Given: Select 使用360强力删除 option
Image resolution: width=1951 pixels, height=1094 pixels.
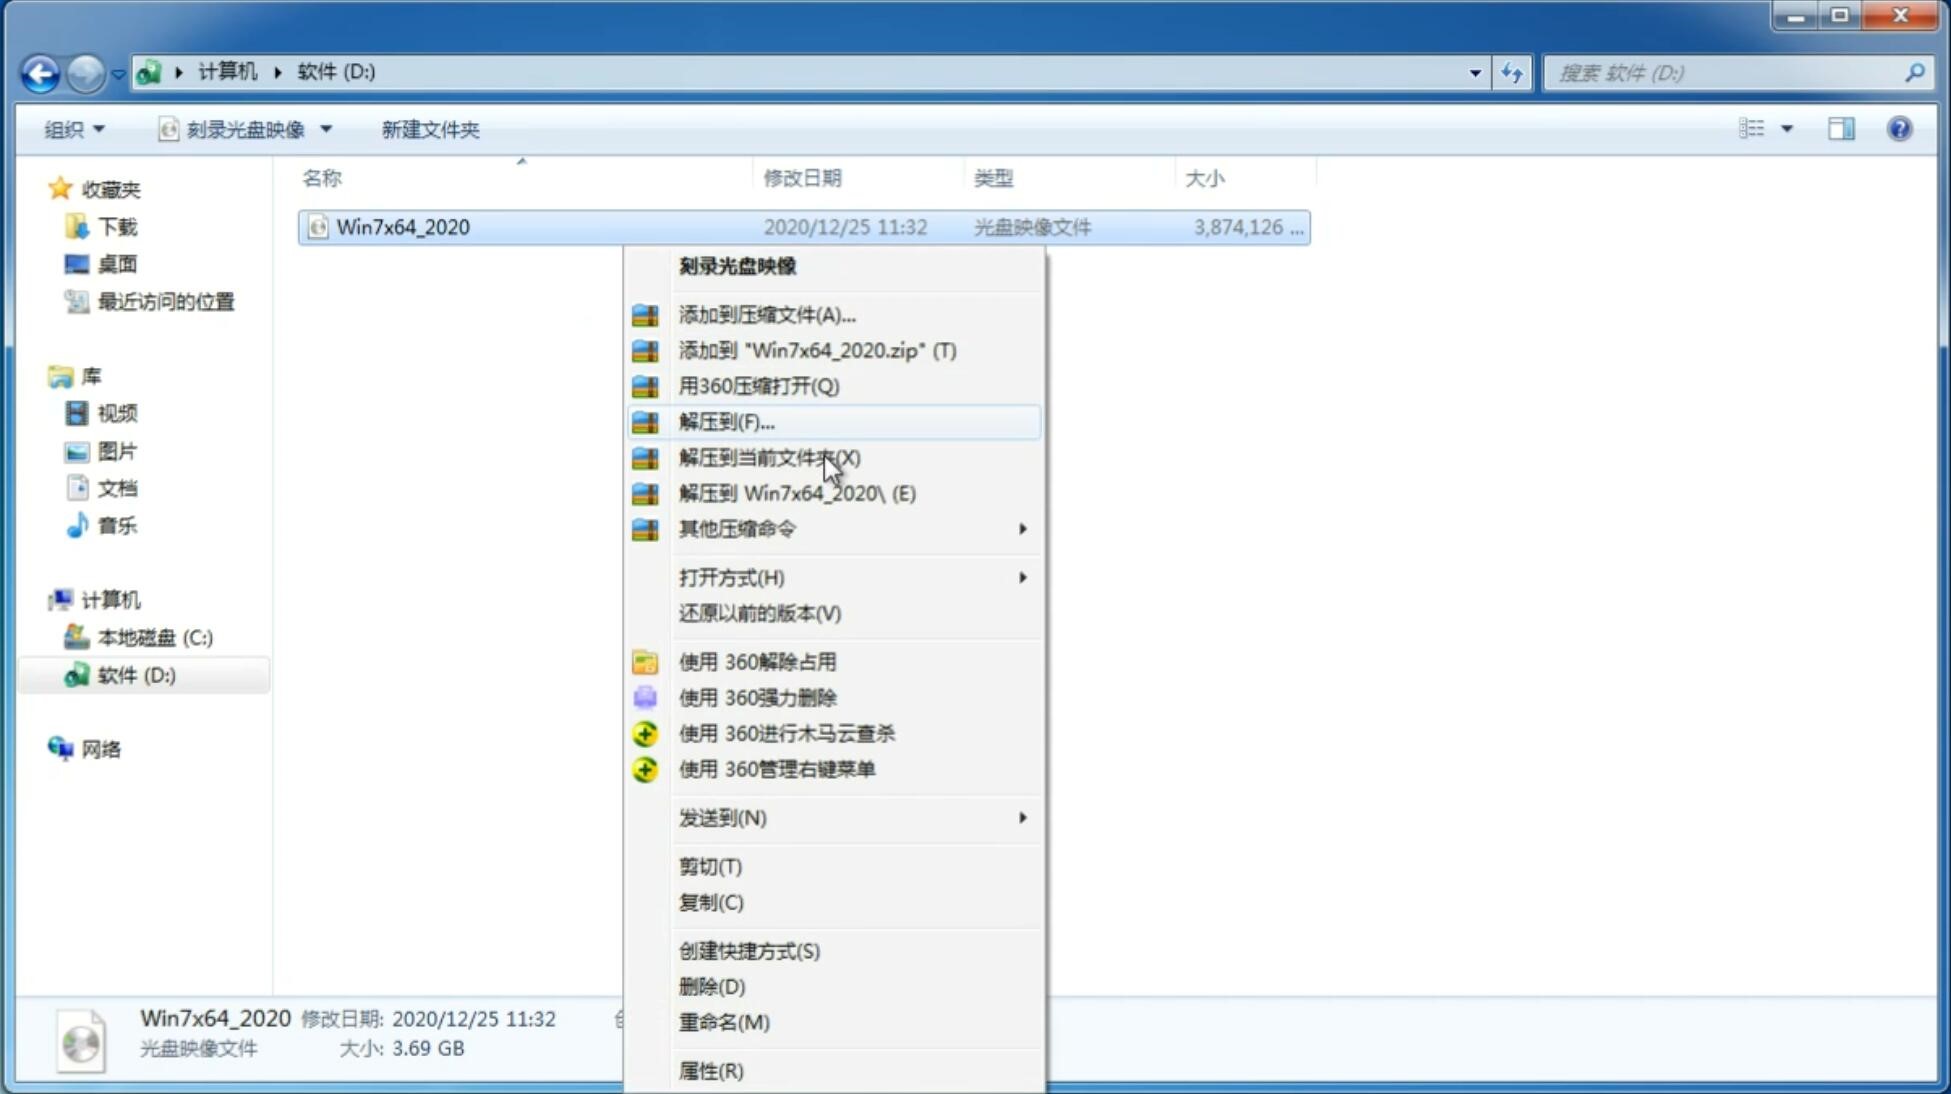Looking at the screenshot, I should [x=757, y=697].
